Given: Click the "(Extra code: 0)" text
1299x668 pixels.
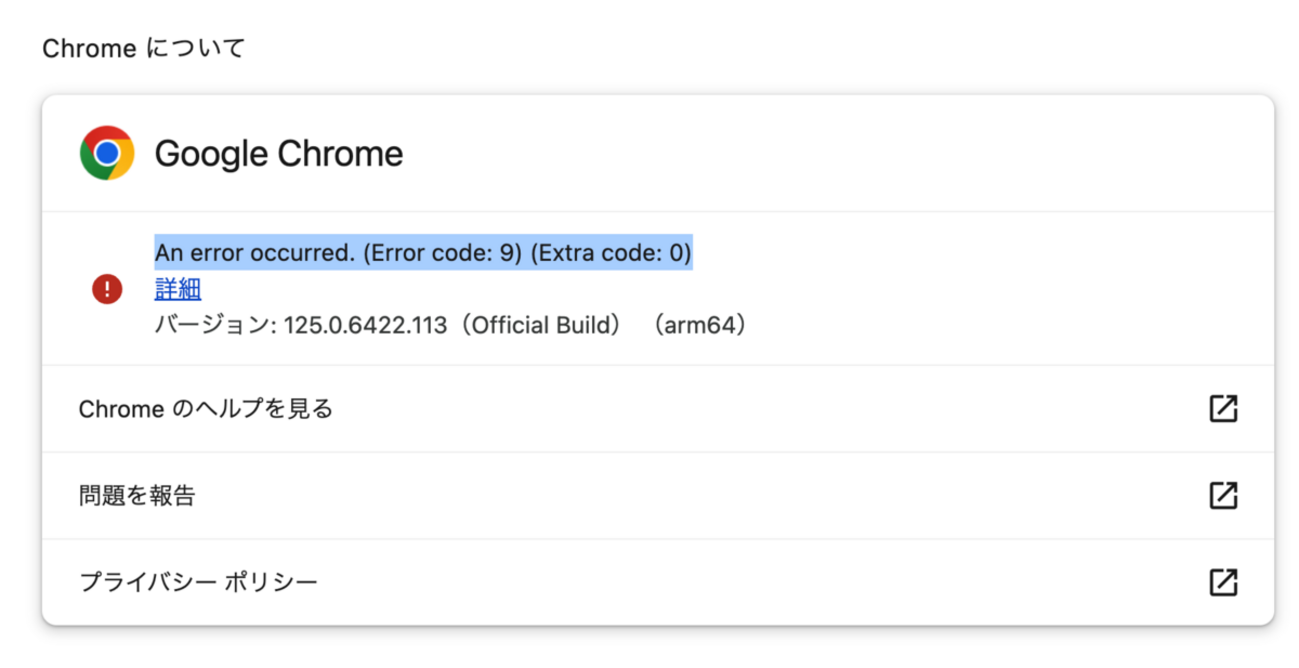Looking at the screenshot, I should coord(610,254).
